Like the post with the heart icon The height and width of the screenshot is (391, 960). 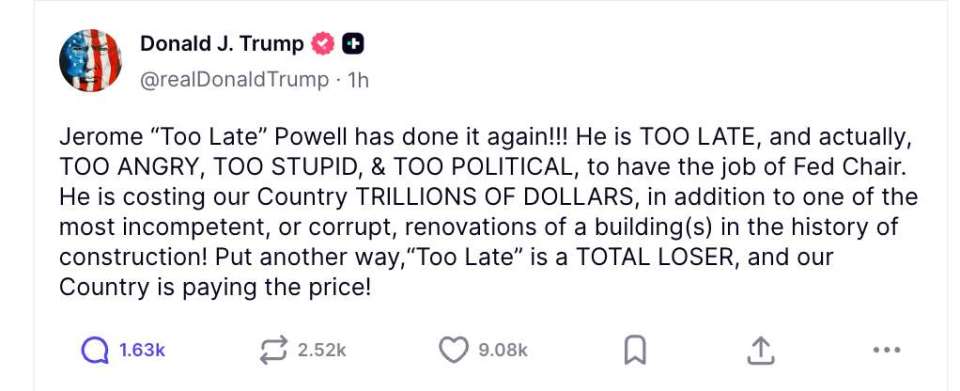click(x=454, y=351)
